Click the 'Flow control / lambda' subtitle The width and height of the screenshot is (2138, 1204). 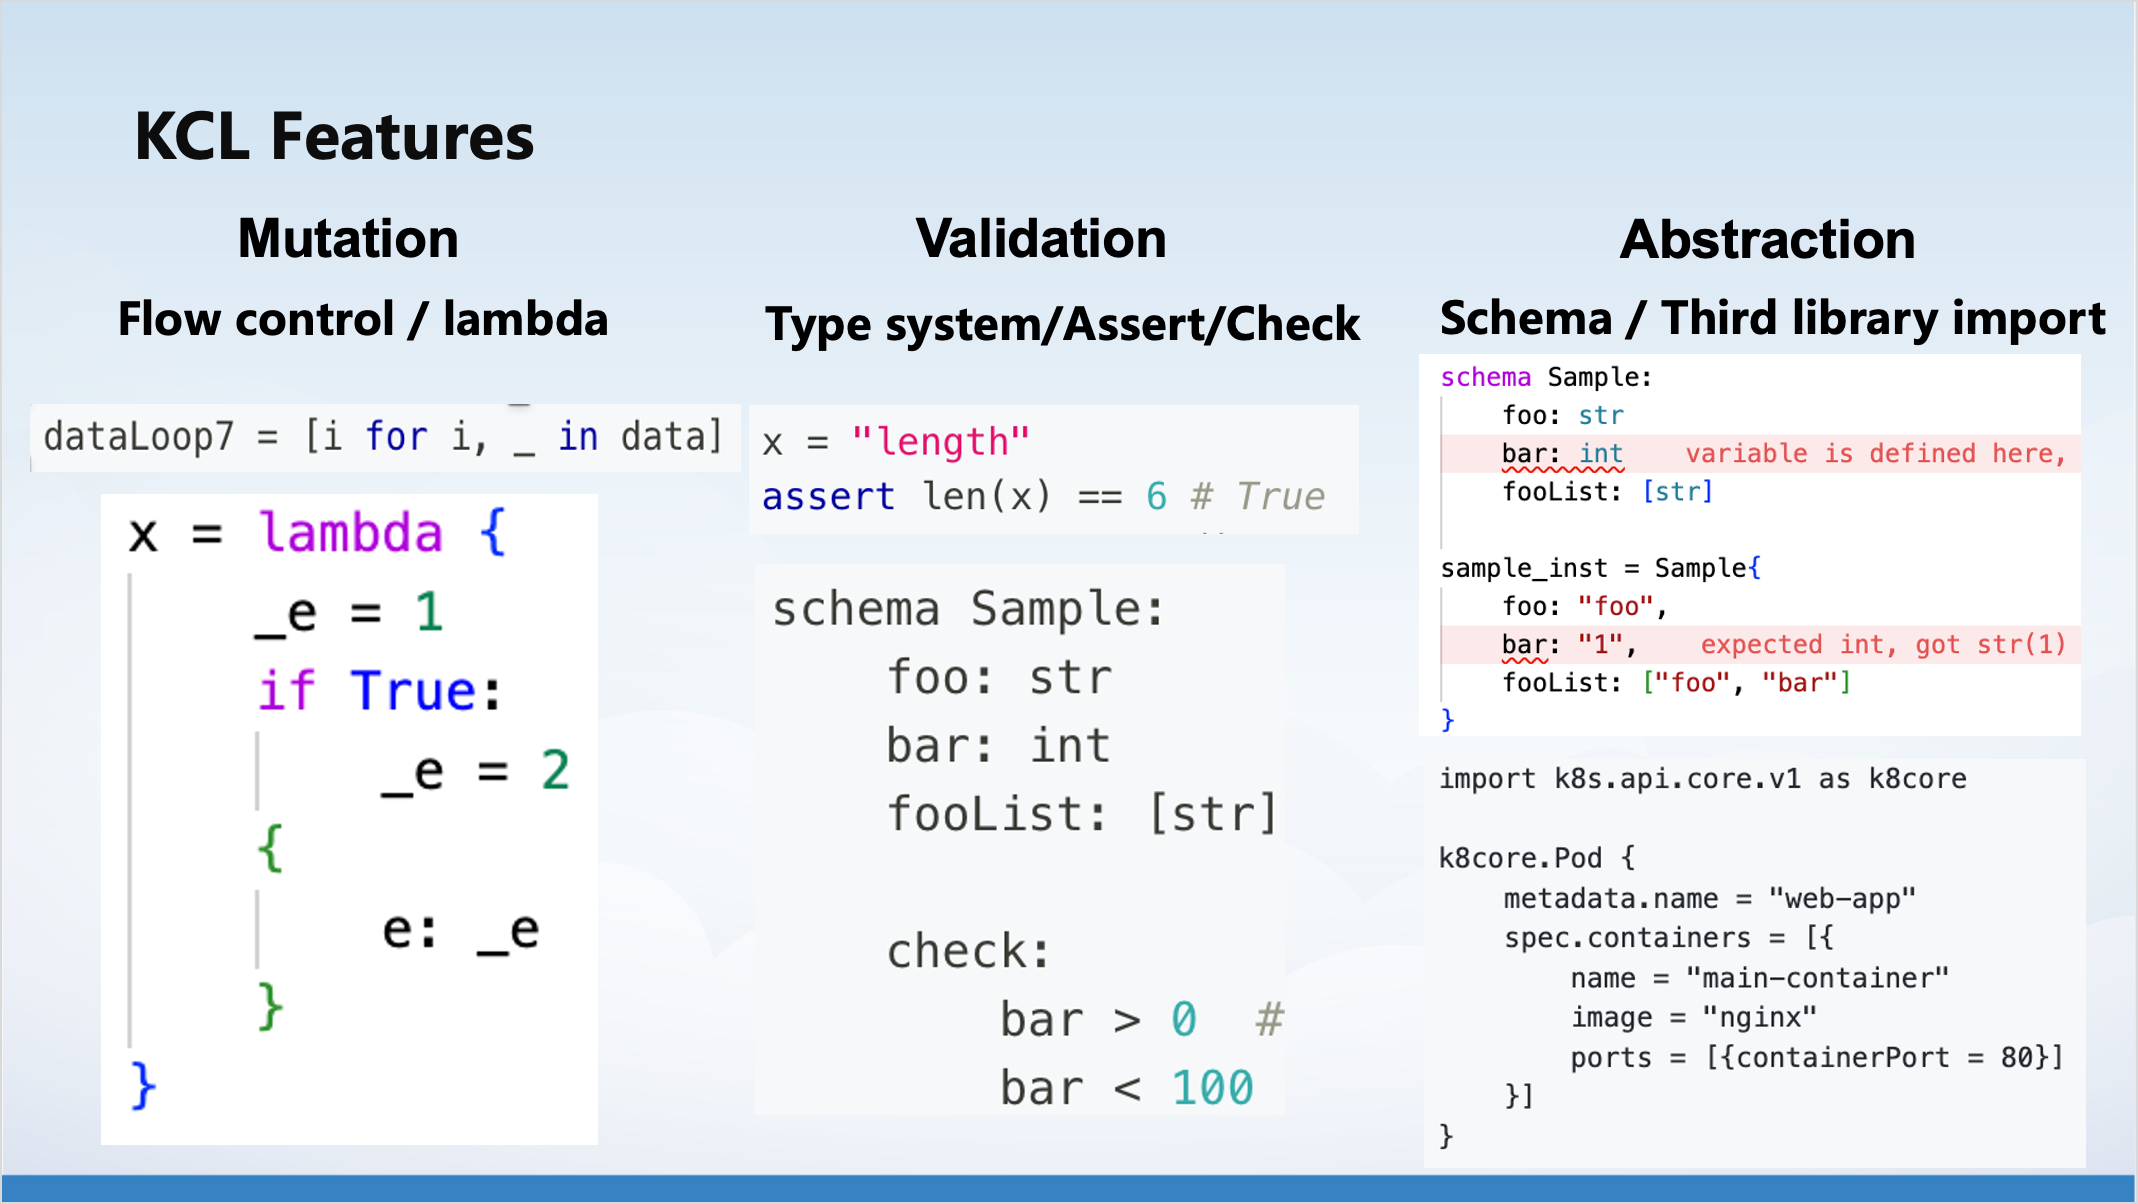(x=363, y=320)
